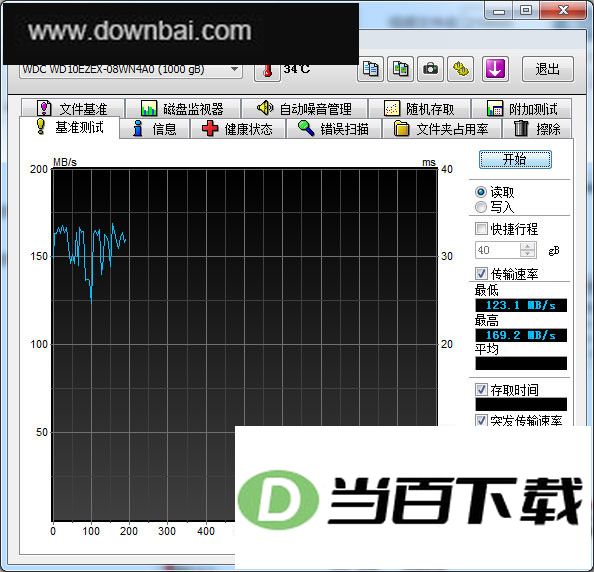Open the 文件夹占用率 tab
This screenshot has height=572, width=594.
[442, 129]
